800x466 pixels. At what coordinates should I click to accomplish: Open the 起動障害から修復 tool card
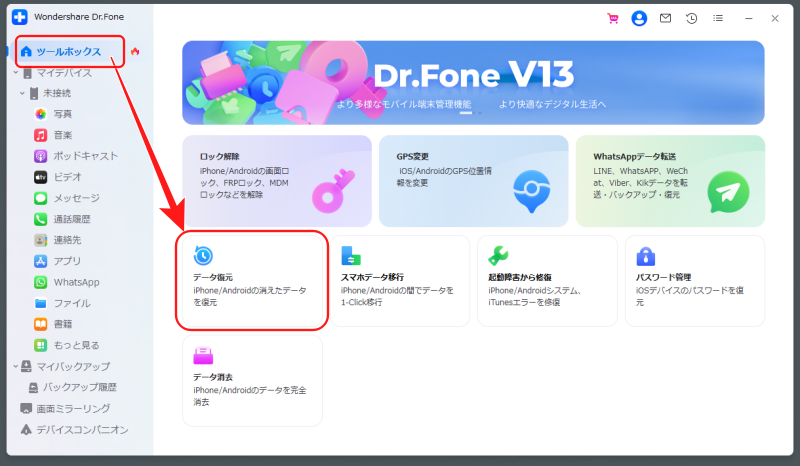547,281
